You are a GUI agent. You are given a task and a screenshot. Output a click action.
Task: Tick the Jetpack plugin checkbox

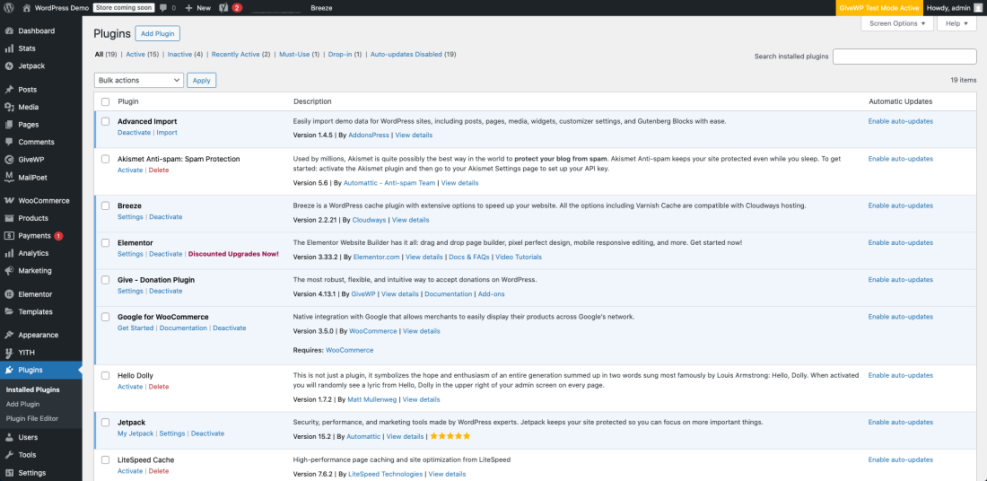[x=106, y=422]
